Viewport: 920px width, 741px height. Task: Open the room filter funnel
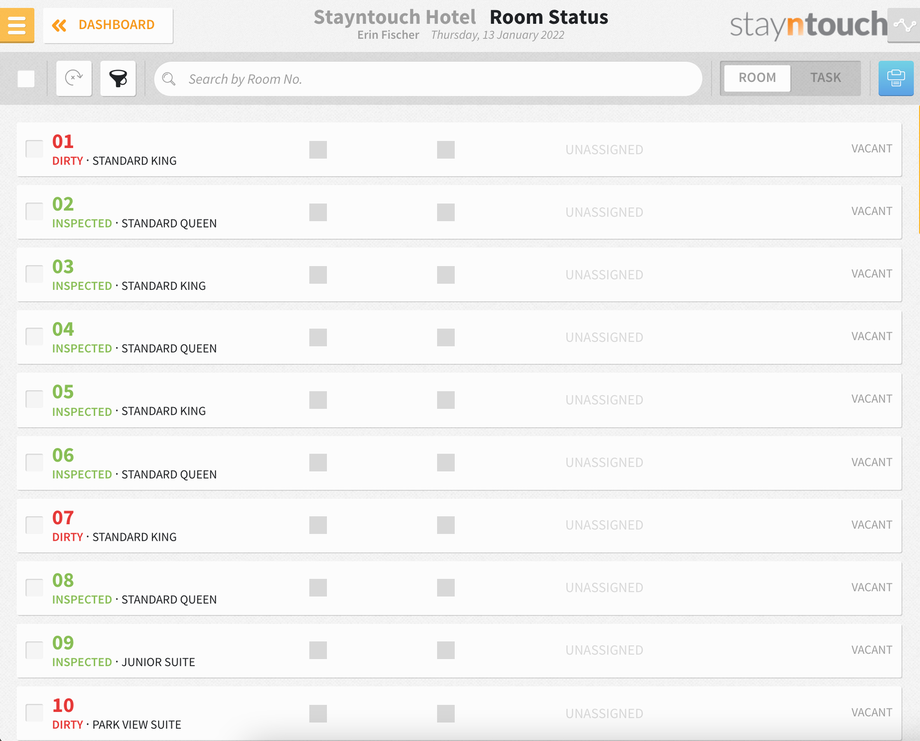118,78
